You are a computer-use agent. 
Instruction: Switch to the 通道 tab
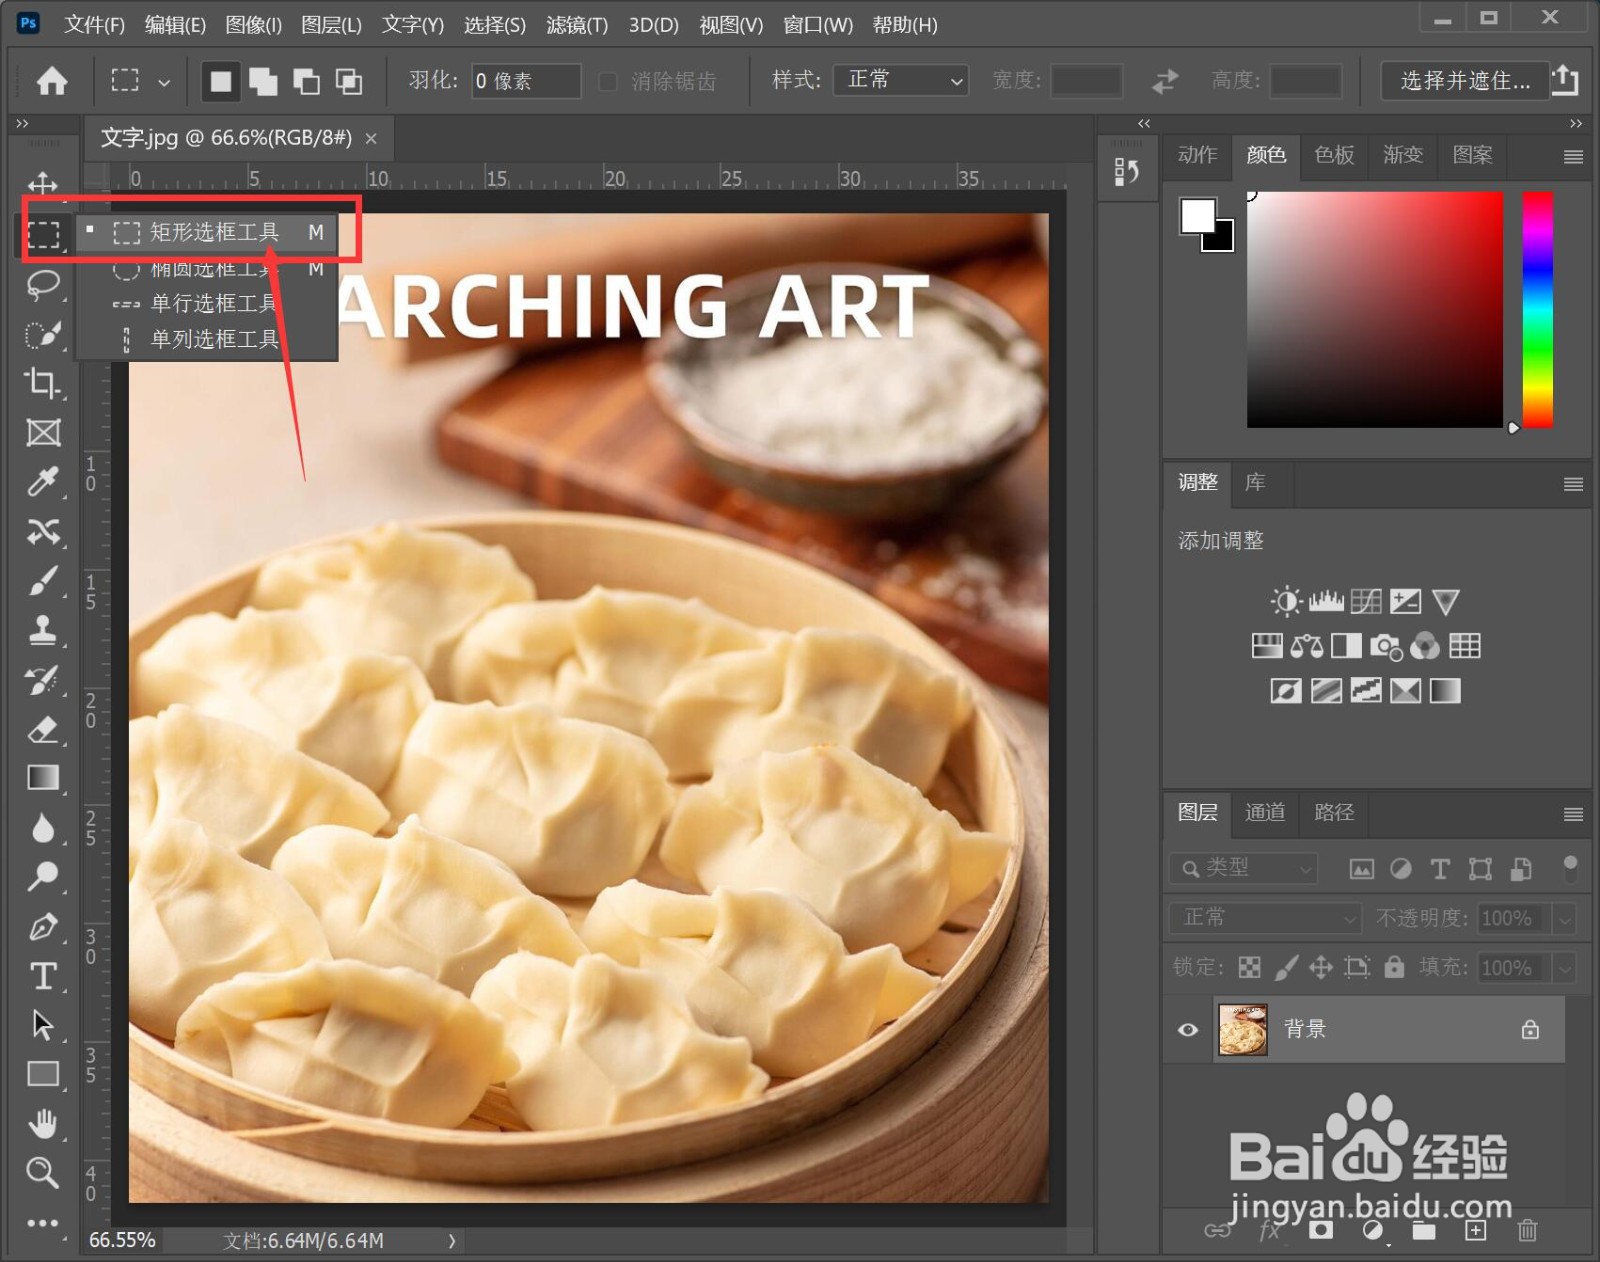point(1265,812)
